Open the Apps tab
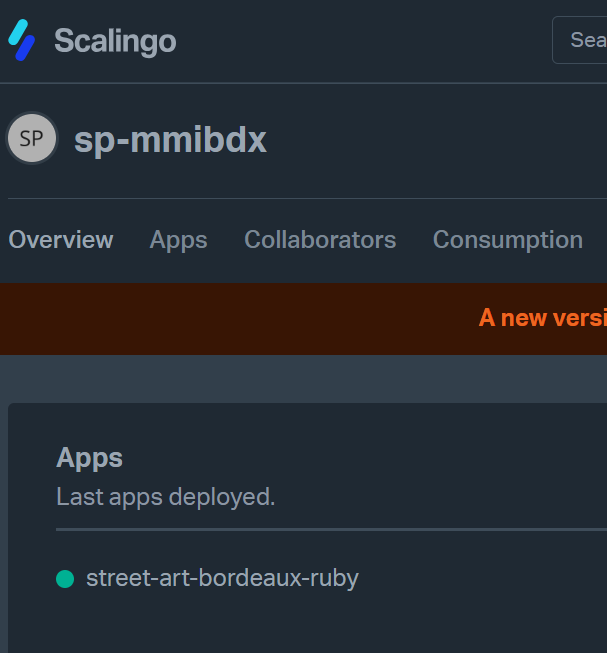This screenshot has height=653, width=607. click(178, 240)
